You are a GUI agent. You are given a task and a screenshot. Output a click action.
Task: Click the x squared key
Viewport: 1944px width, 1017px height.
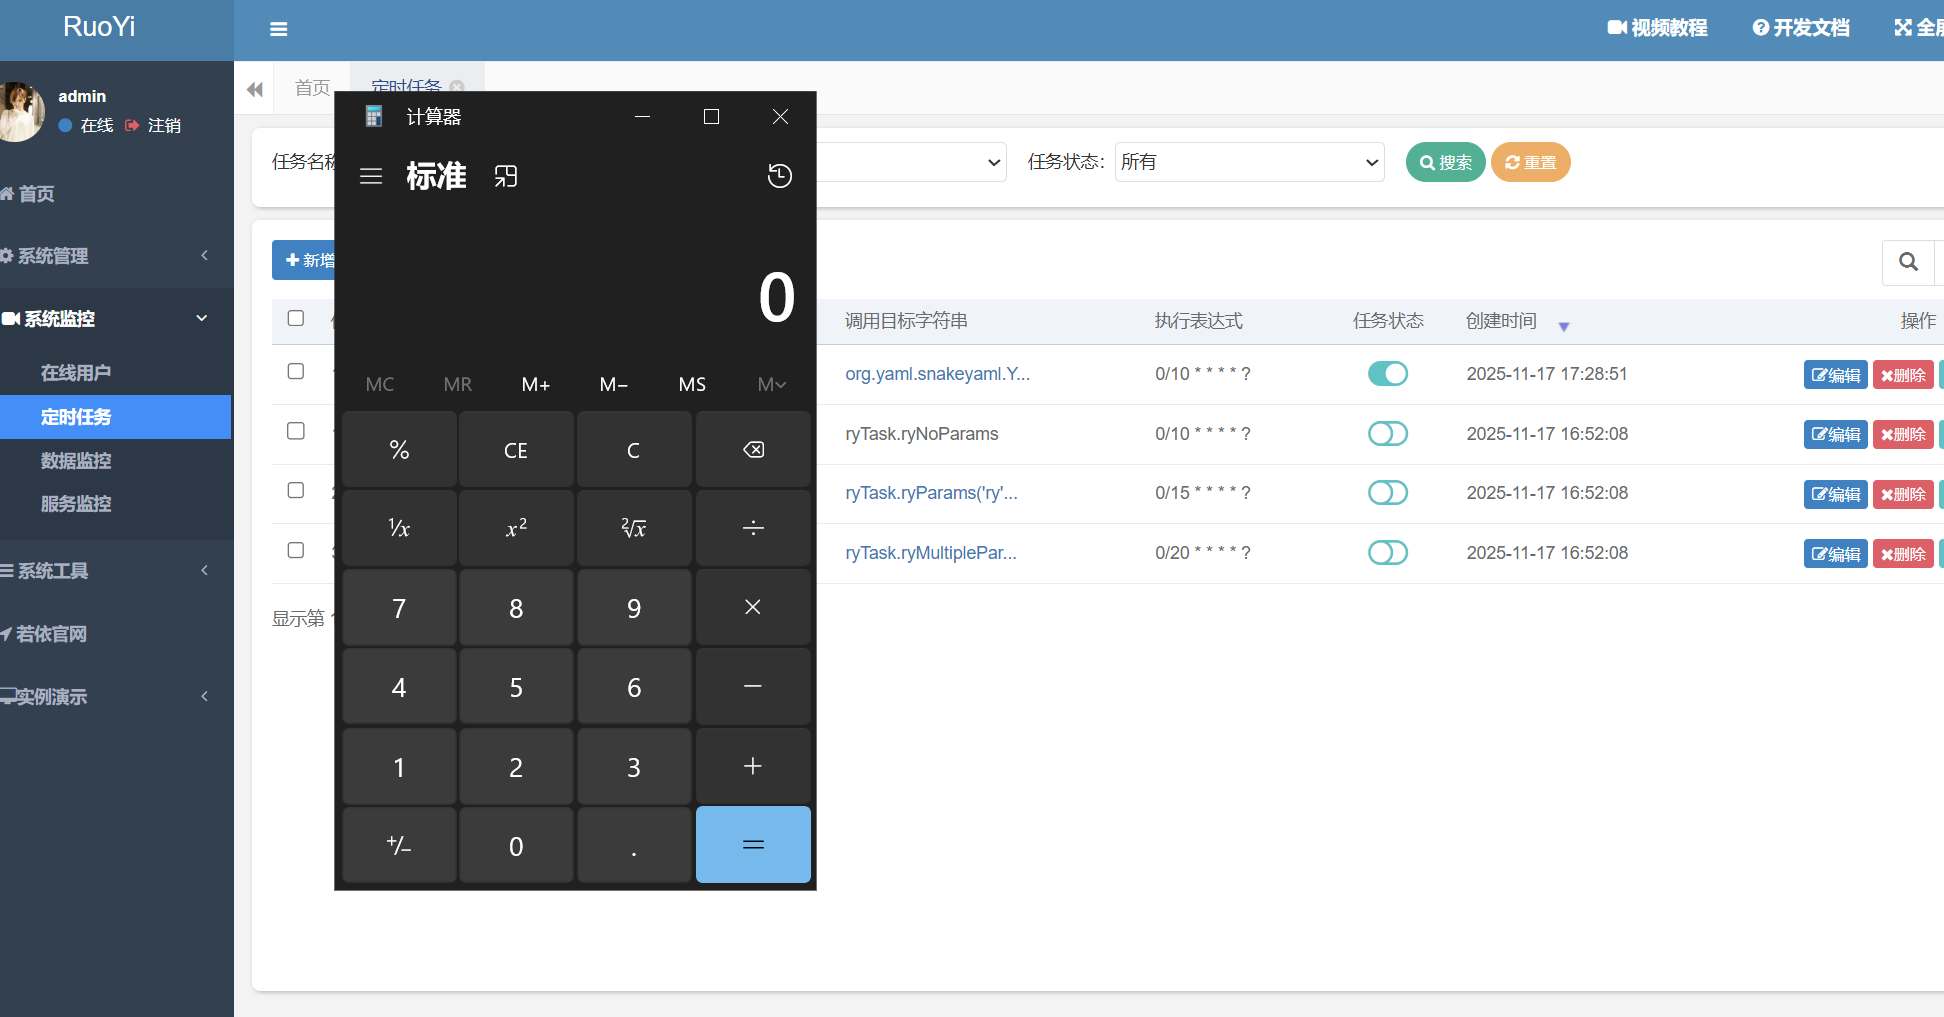click(x=516, y=528)
